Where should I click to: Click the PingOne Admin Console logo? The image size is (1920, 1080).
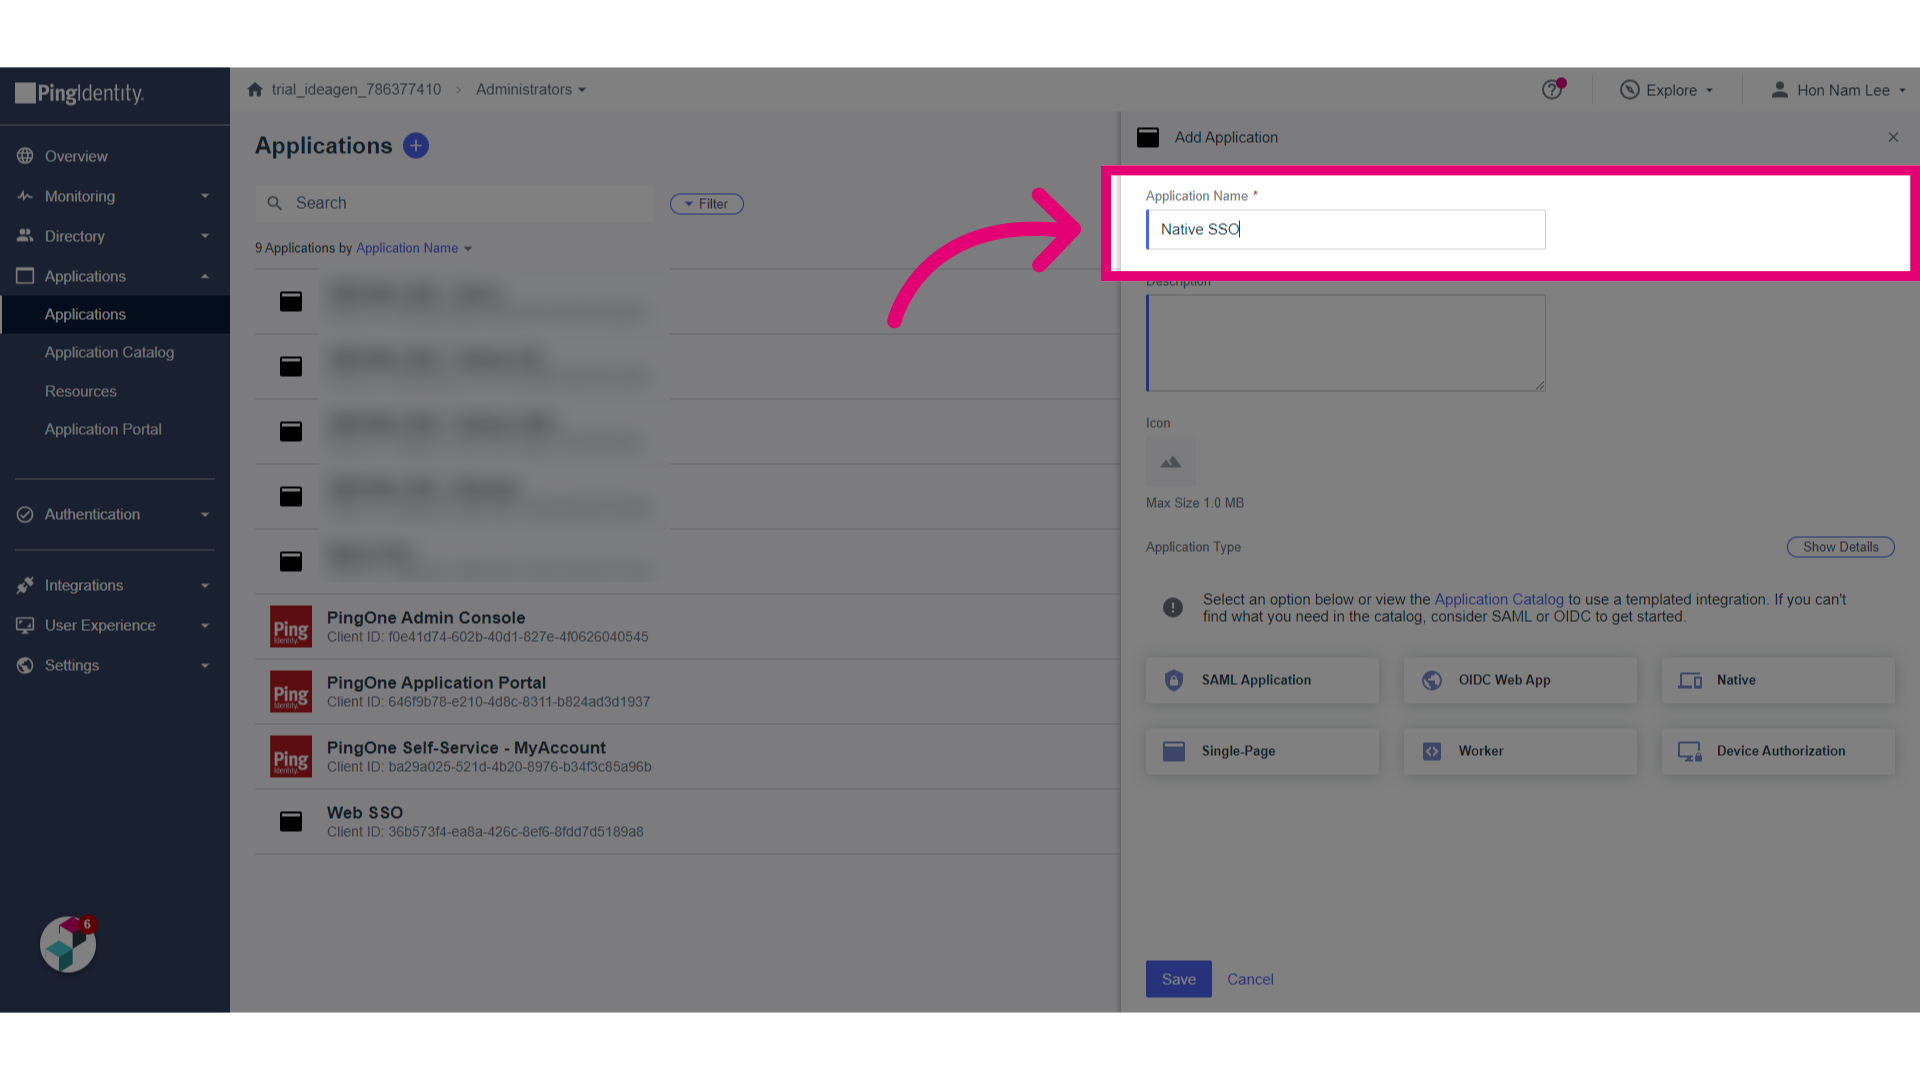(x=291, y=627)
